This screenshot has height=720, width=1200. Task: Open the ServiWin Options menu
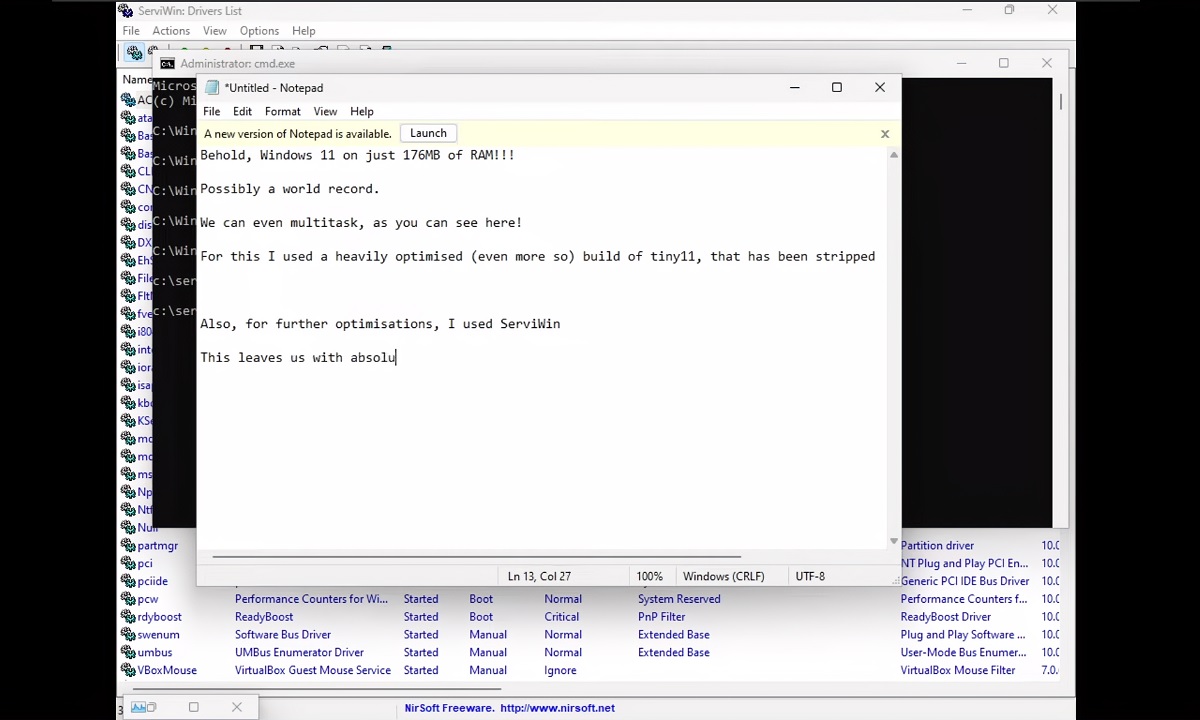tap(259, 31)
